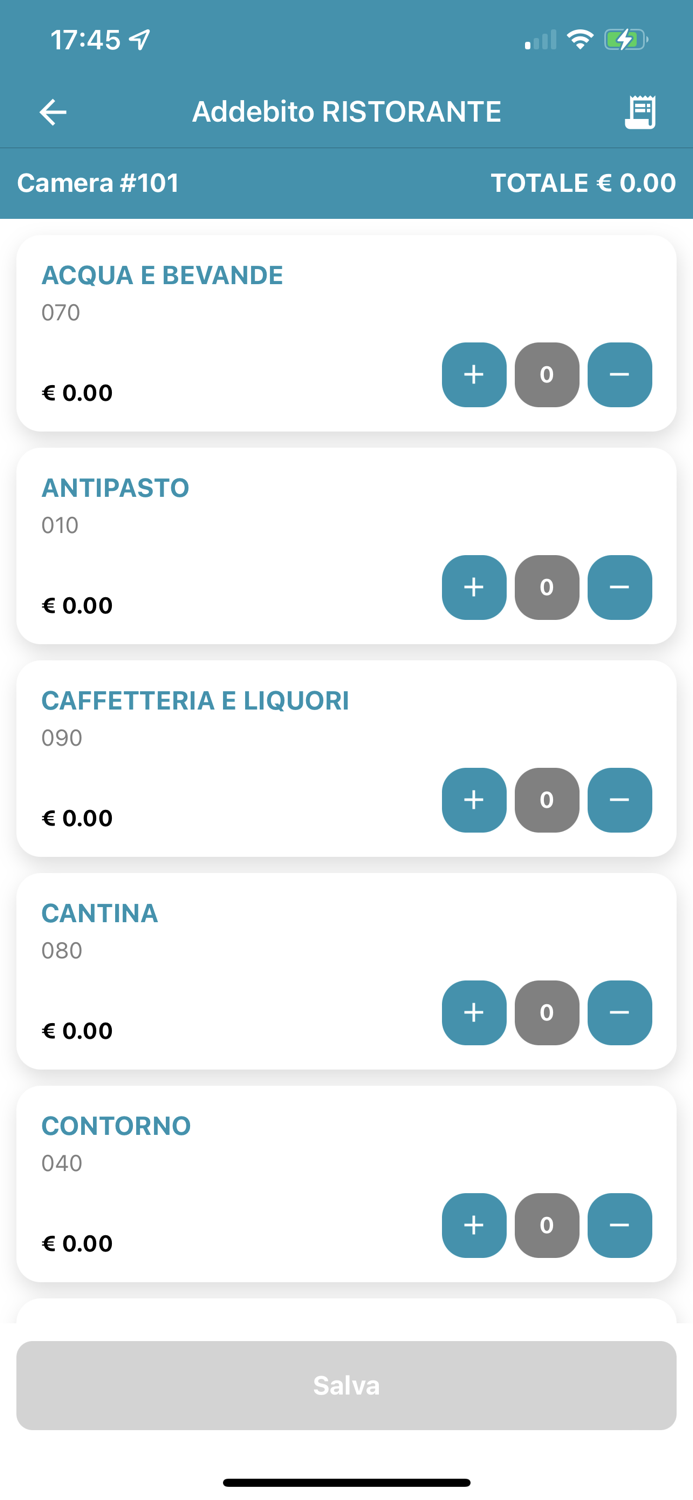Select the ANTIPASTO quantity value
The width and height of the screenshot is (693, 1500).
click(547, 588)
